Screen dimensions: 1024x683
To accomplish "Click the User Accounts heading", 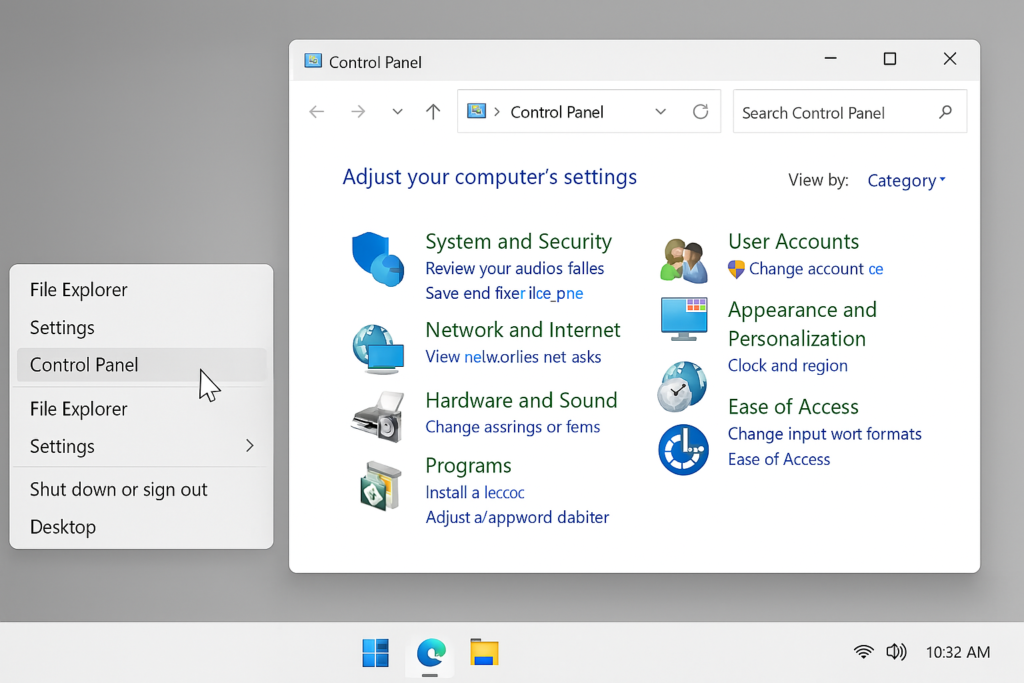I will tap(793, 242).
